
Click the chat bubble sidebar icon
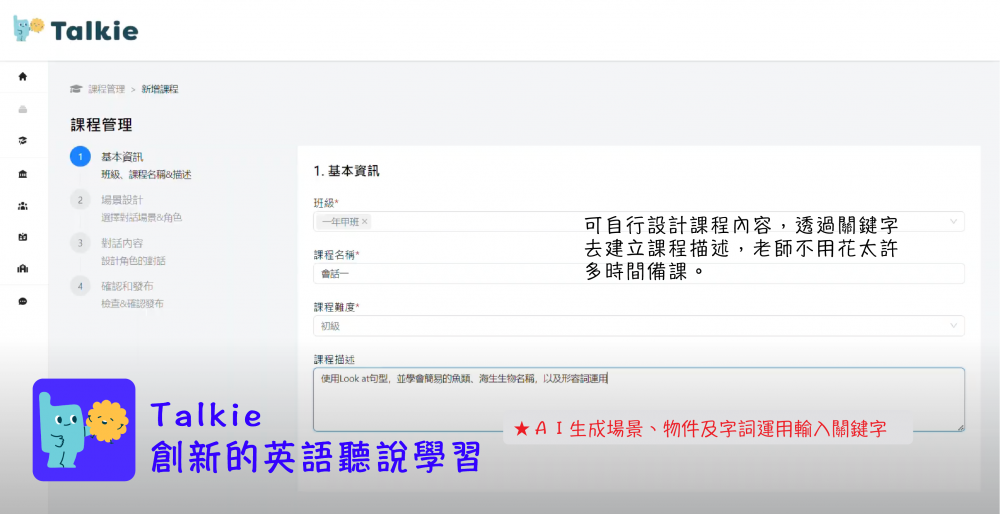point(23,301)
